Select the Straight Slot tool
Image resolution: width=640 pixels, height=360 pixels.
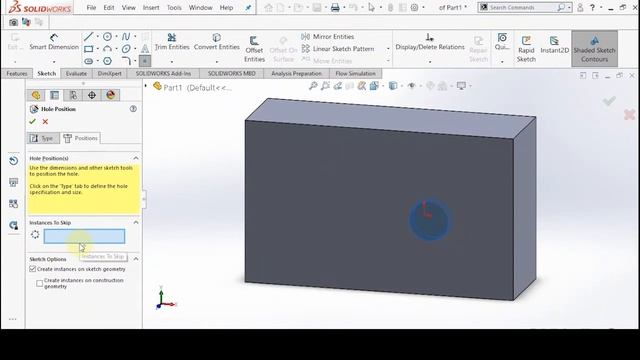89,61
